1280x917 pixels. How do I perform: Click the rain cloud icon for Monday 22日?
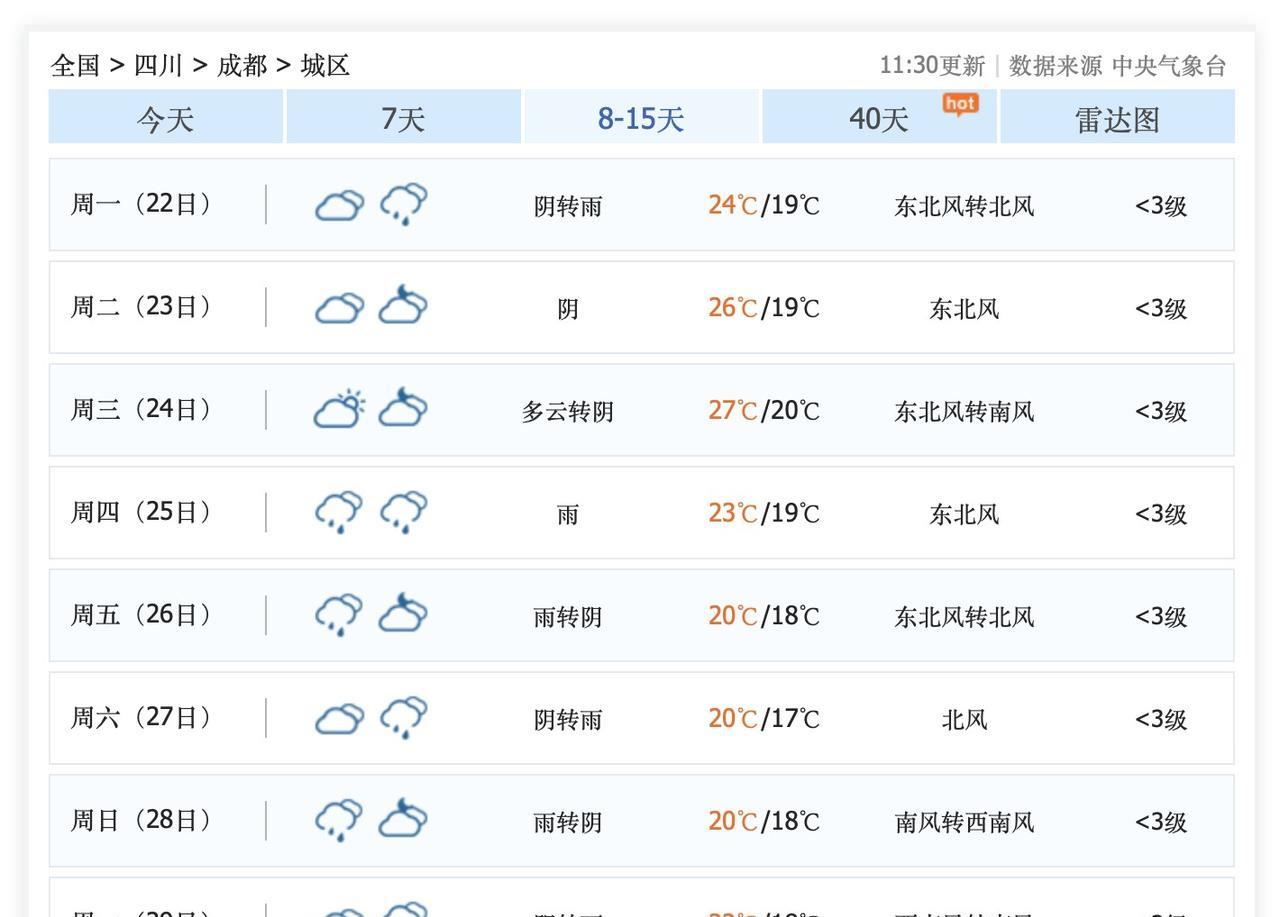[x=403, y=204]
